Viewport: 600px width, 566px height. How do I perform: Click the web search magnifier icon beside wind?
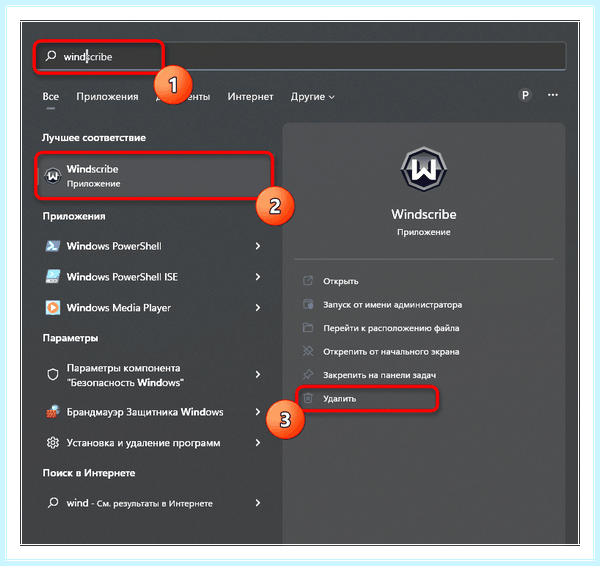click(53, 502)
